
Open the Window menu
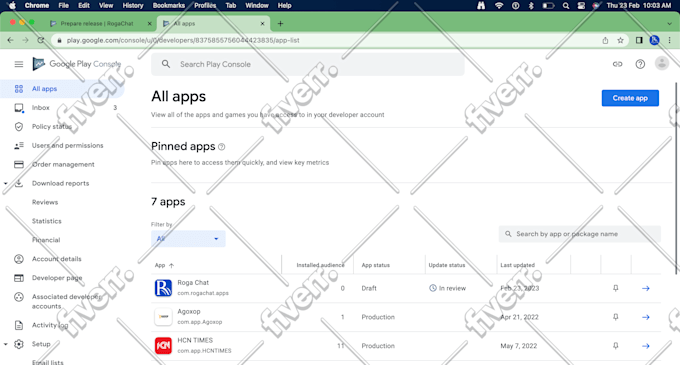tap(257, 6)
